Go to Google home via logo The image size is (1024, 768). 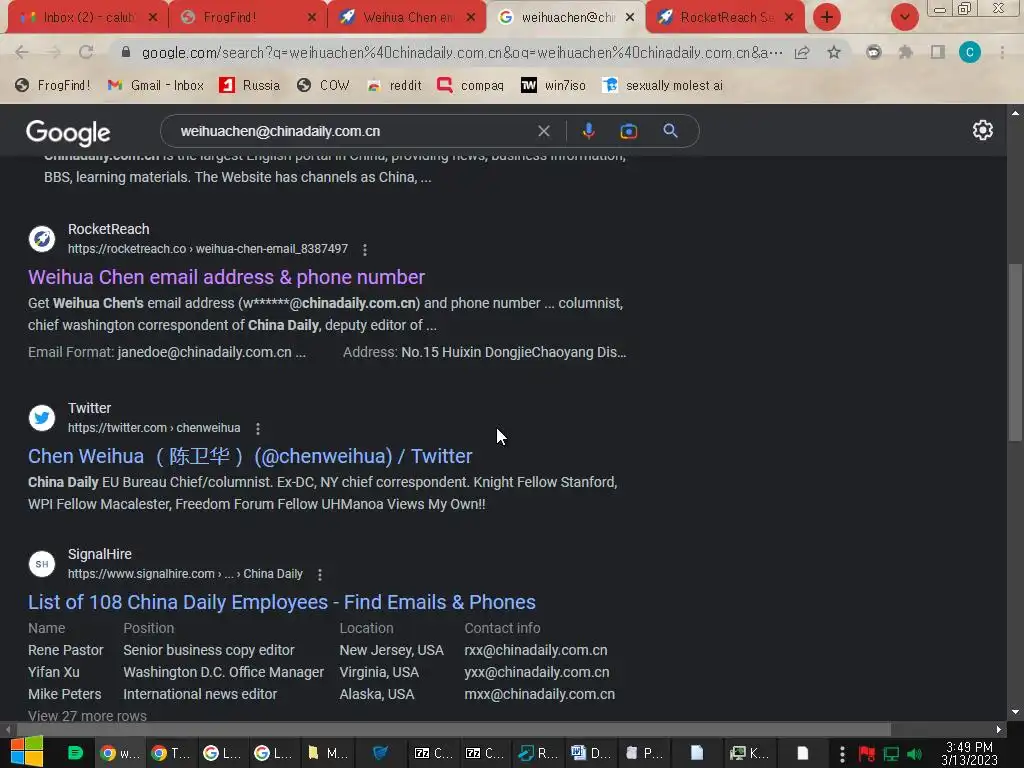(68, 133)
